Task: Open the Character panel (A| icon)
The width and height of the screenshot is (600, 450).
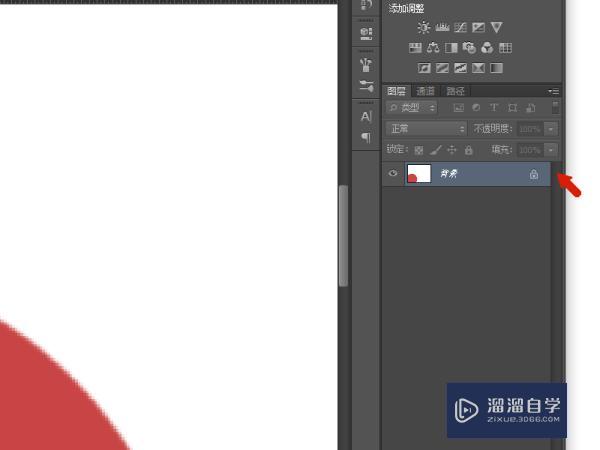Action: (x=366, y=116)
